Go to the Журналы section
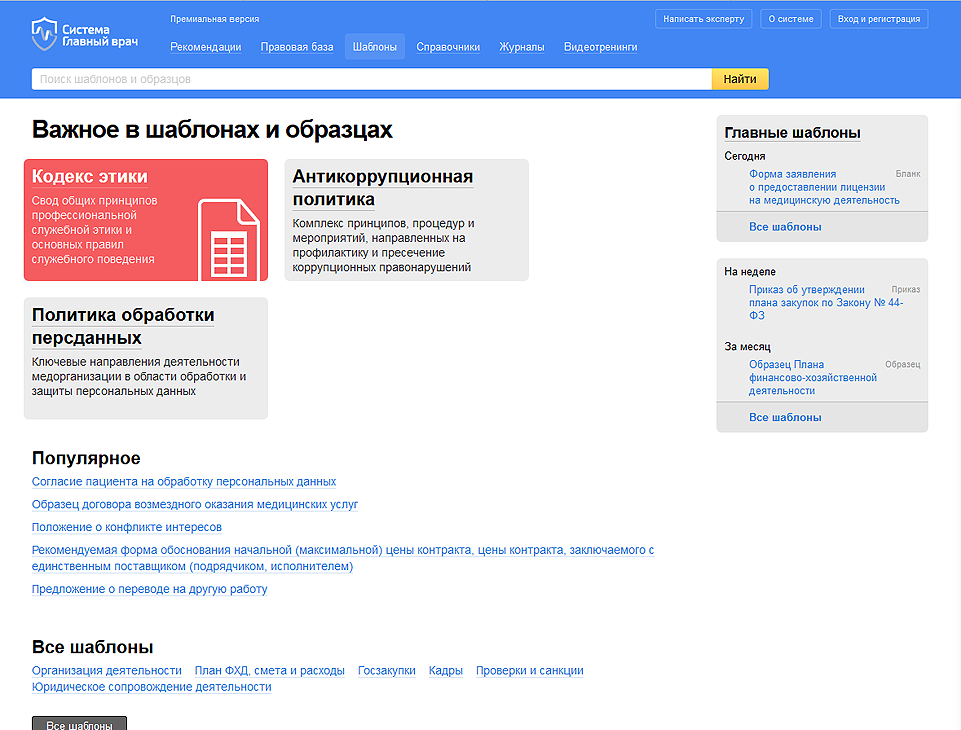 point(521,47)
